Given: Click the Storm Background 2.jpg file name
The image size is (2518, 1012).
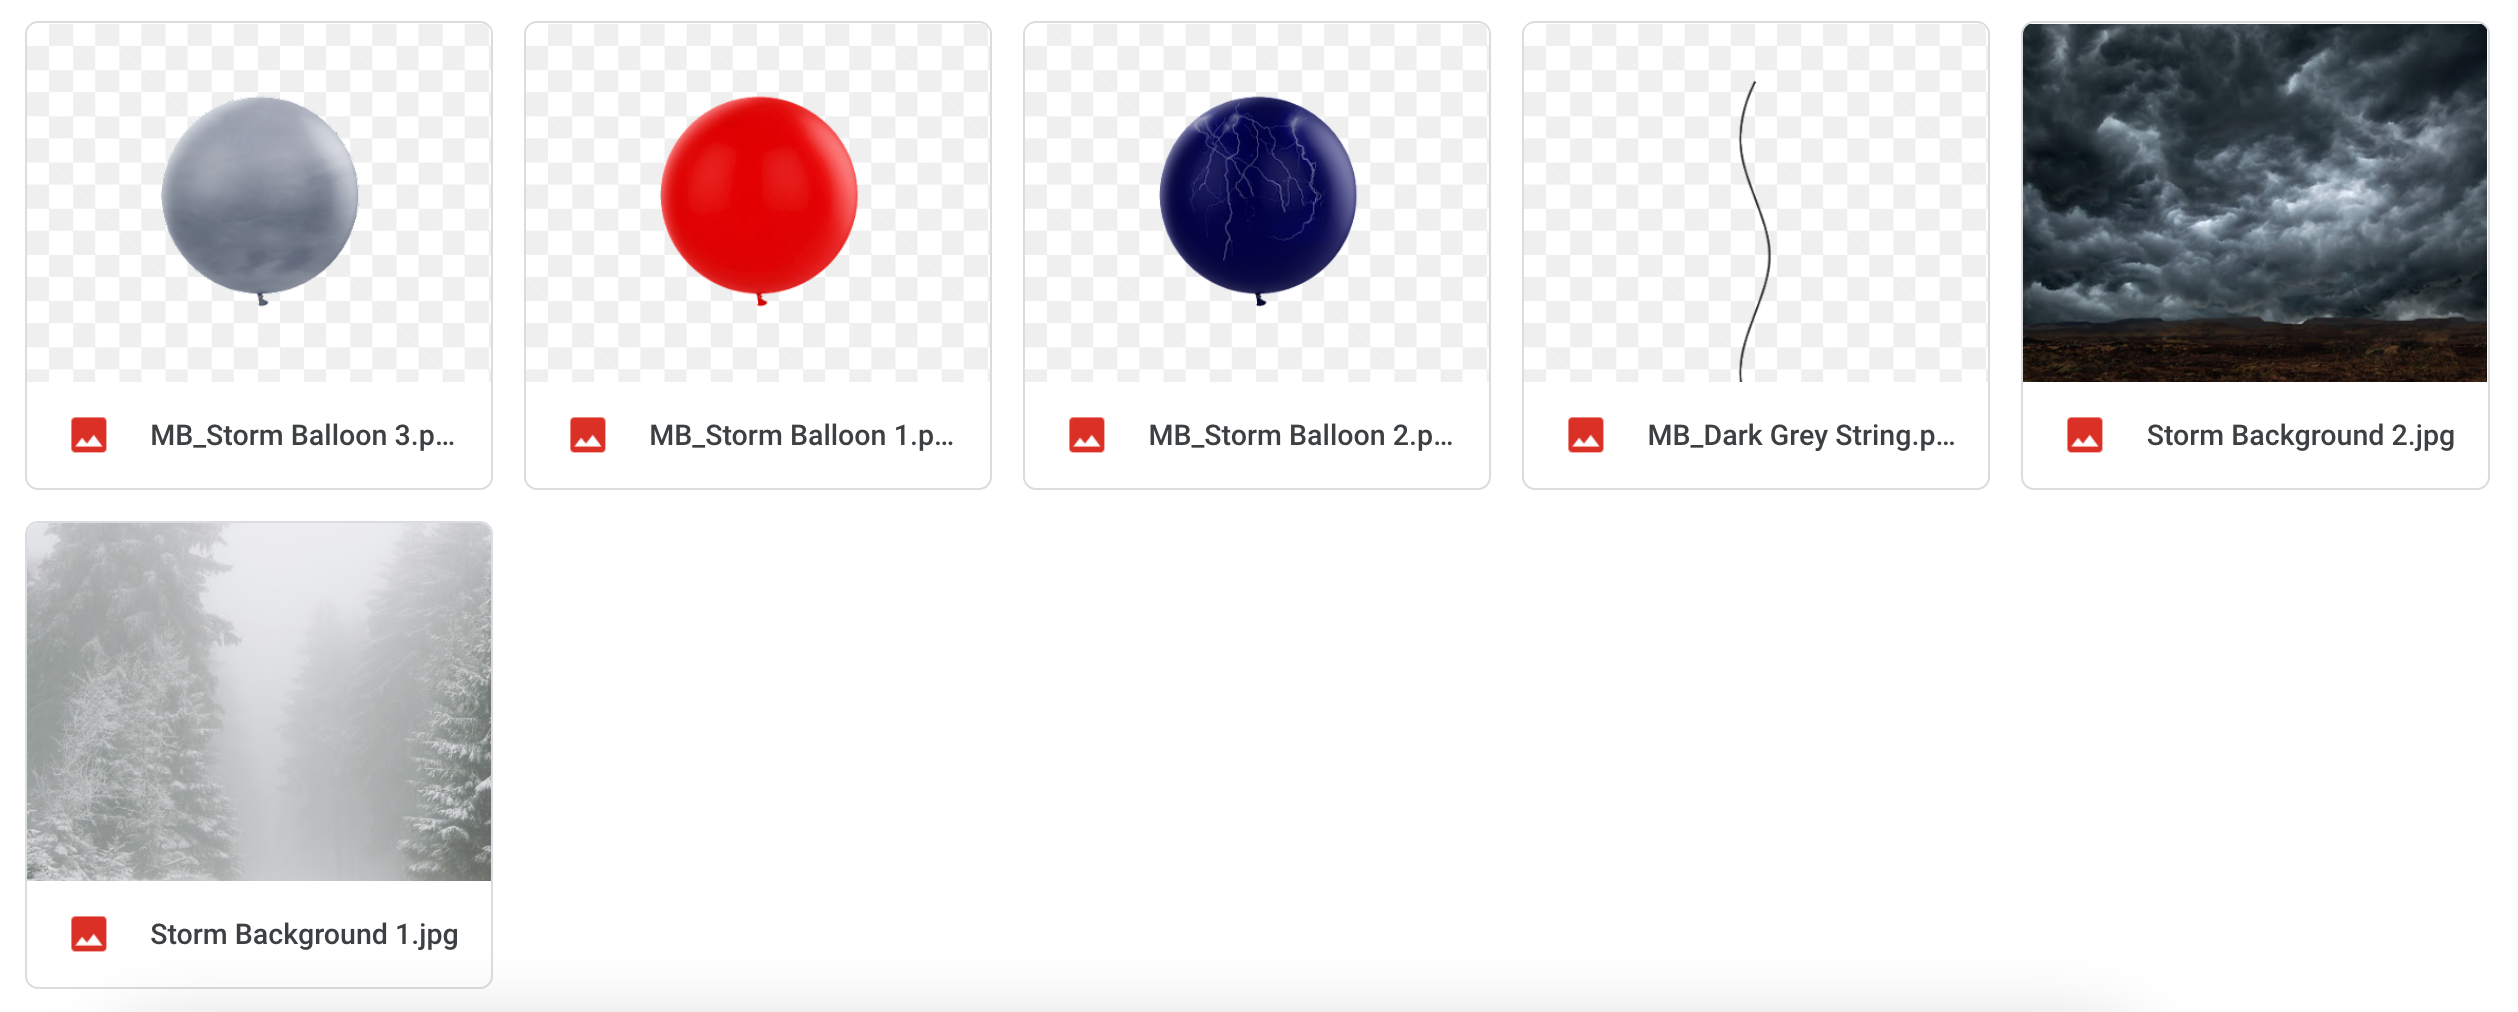Looking at the screenshot, I should (x=2300, y=436).
